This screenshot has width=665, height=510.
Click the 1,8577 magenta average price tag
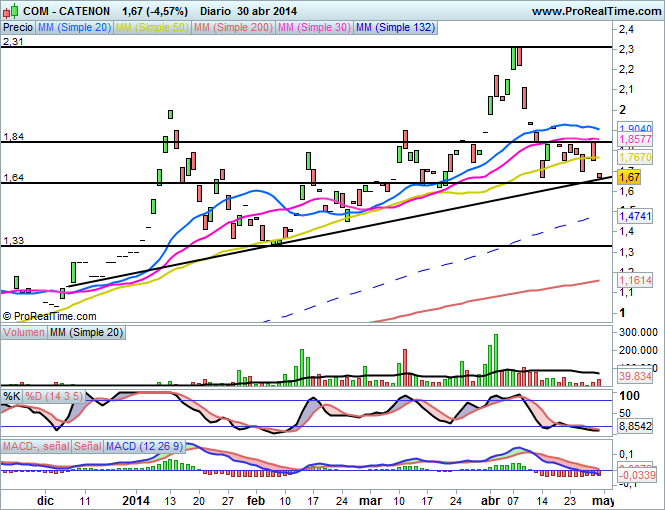coord(635,139)
